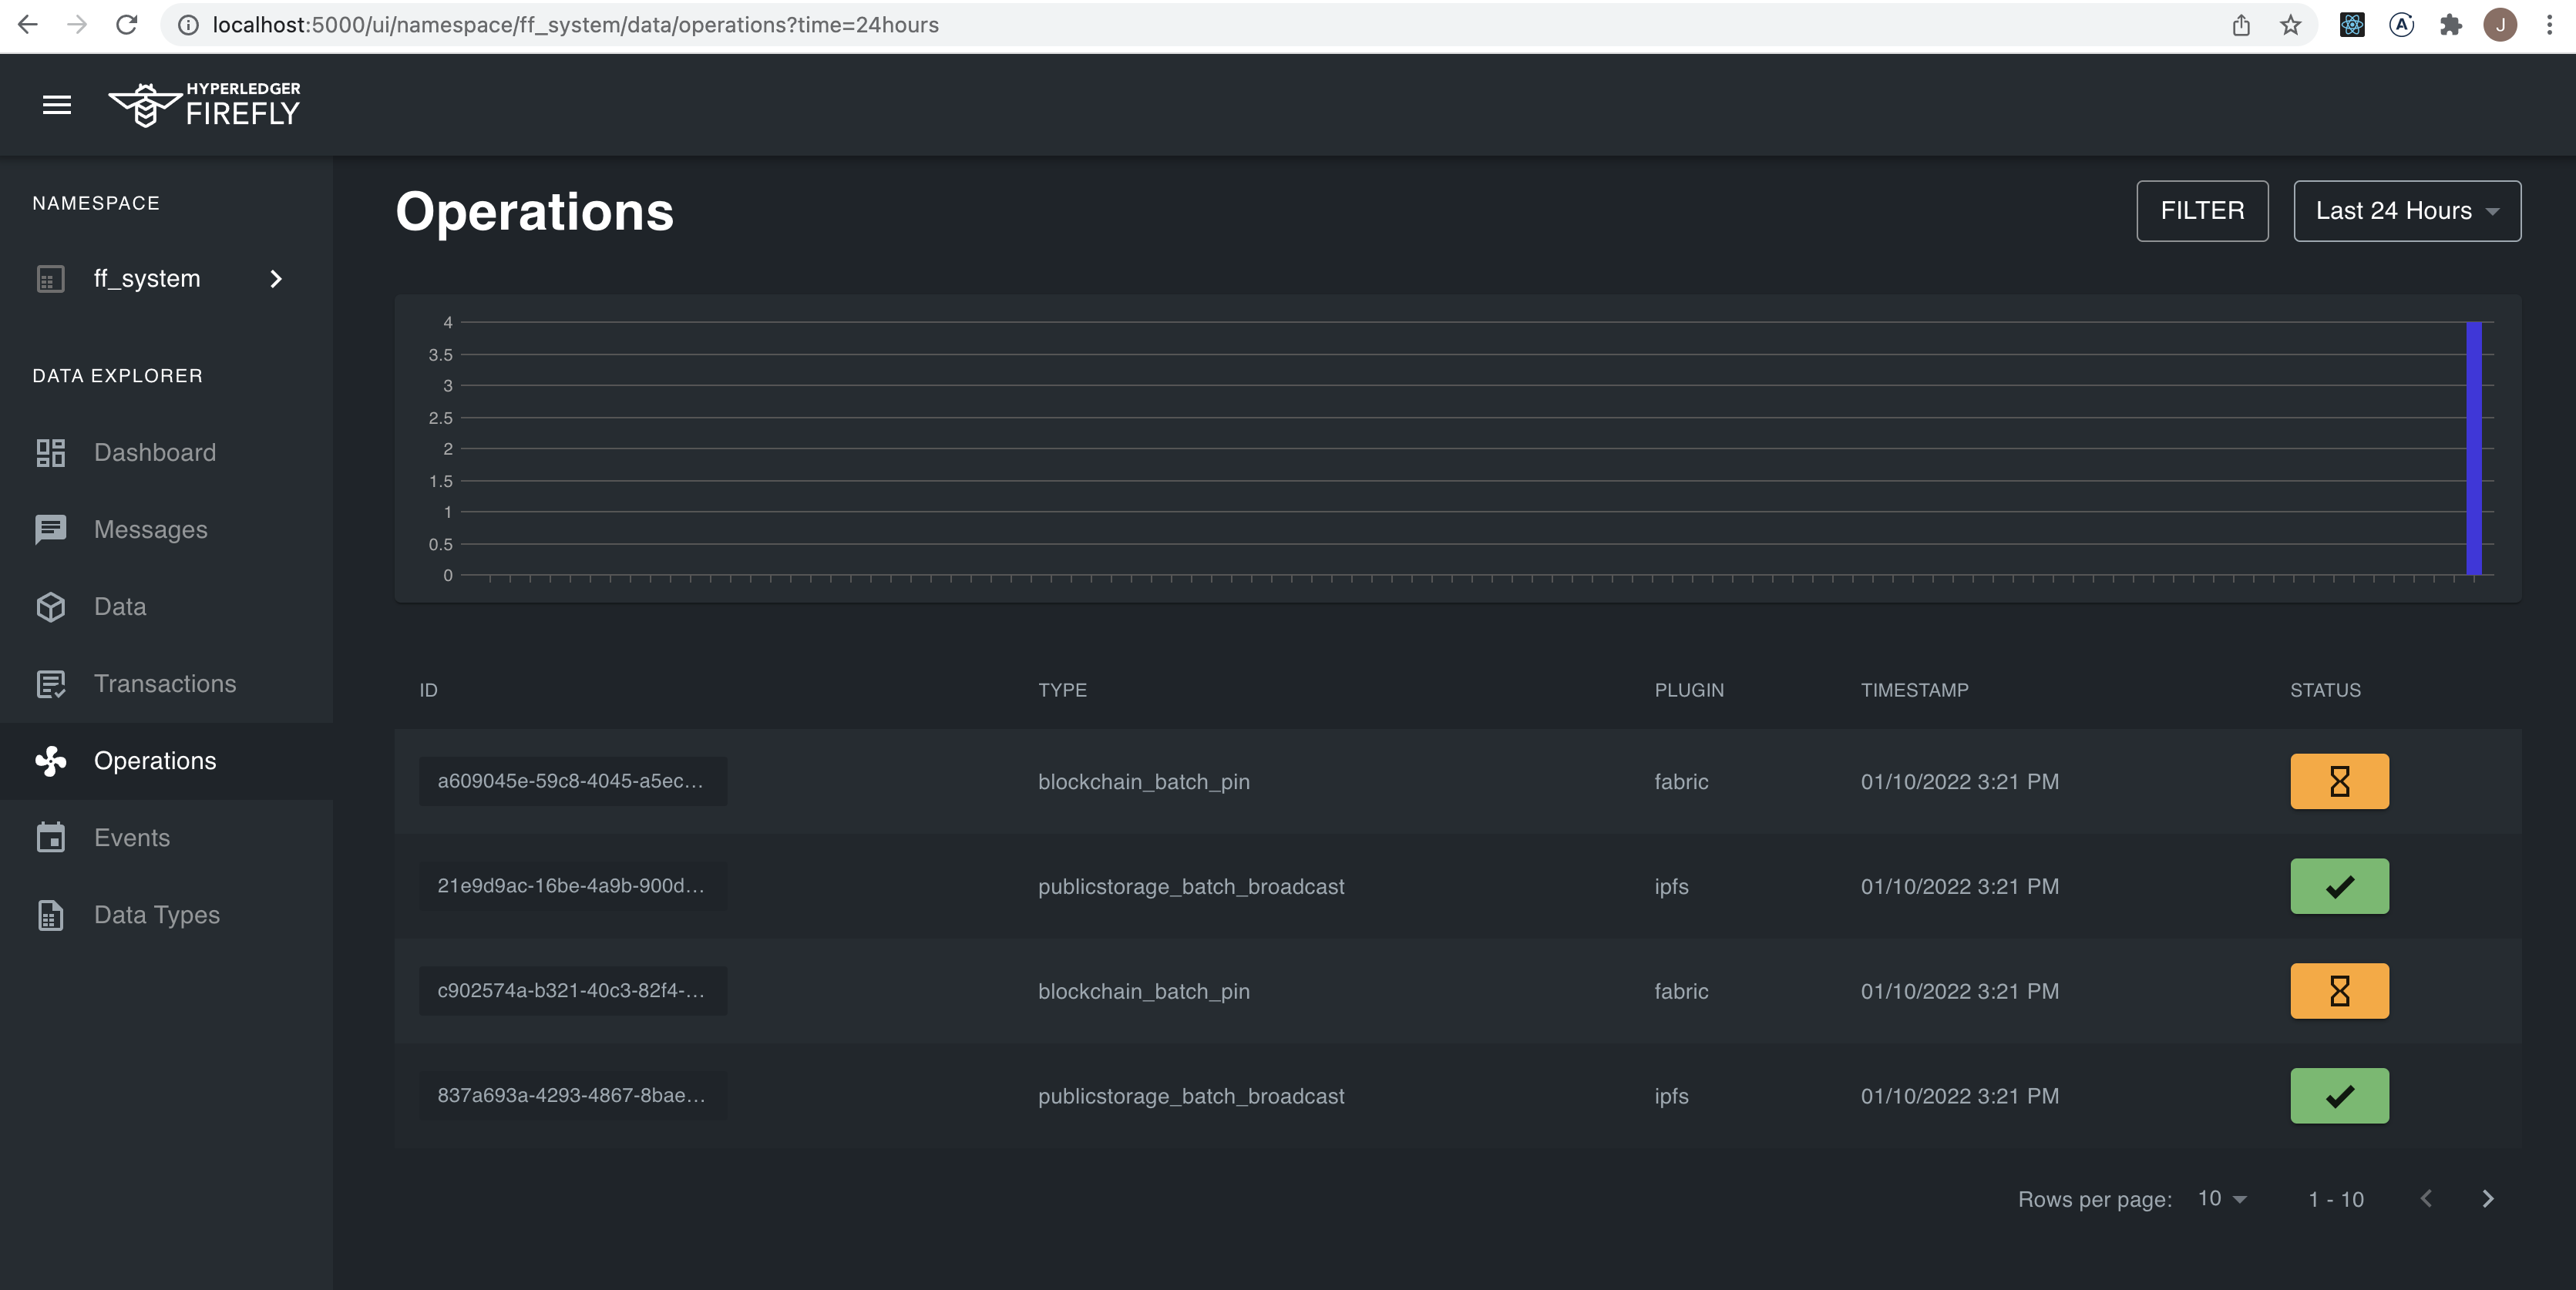
Task: Click the Transactions list icon
Action: (50, 684)
